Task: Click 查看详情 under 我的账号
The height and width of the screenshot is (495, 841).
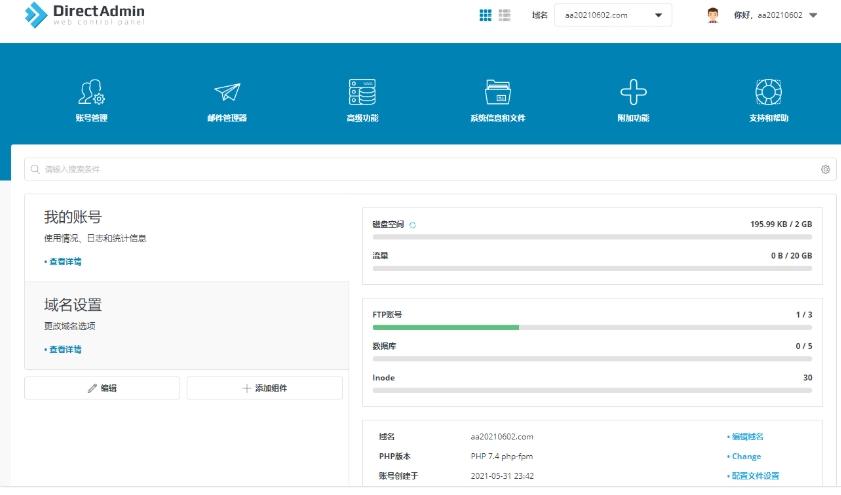Action: tap(65, 261)
